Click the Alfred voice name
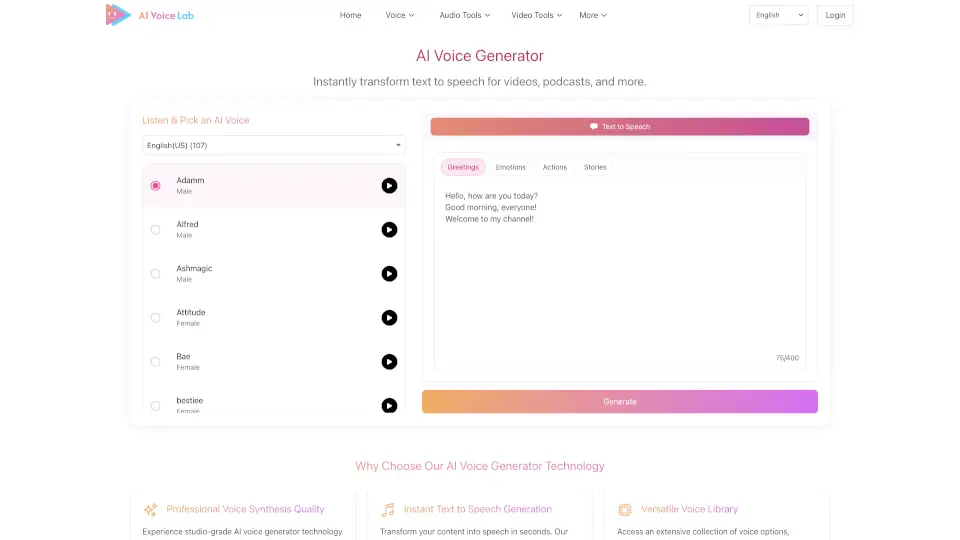 click(x=187, y=224)
